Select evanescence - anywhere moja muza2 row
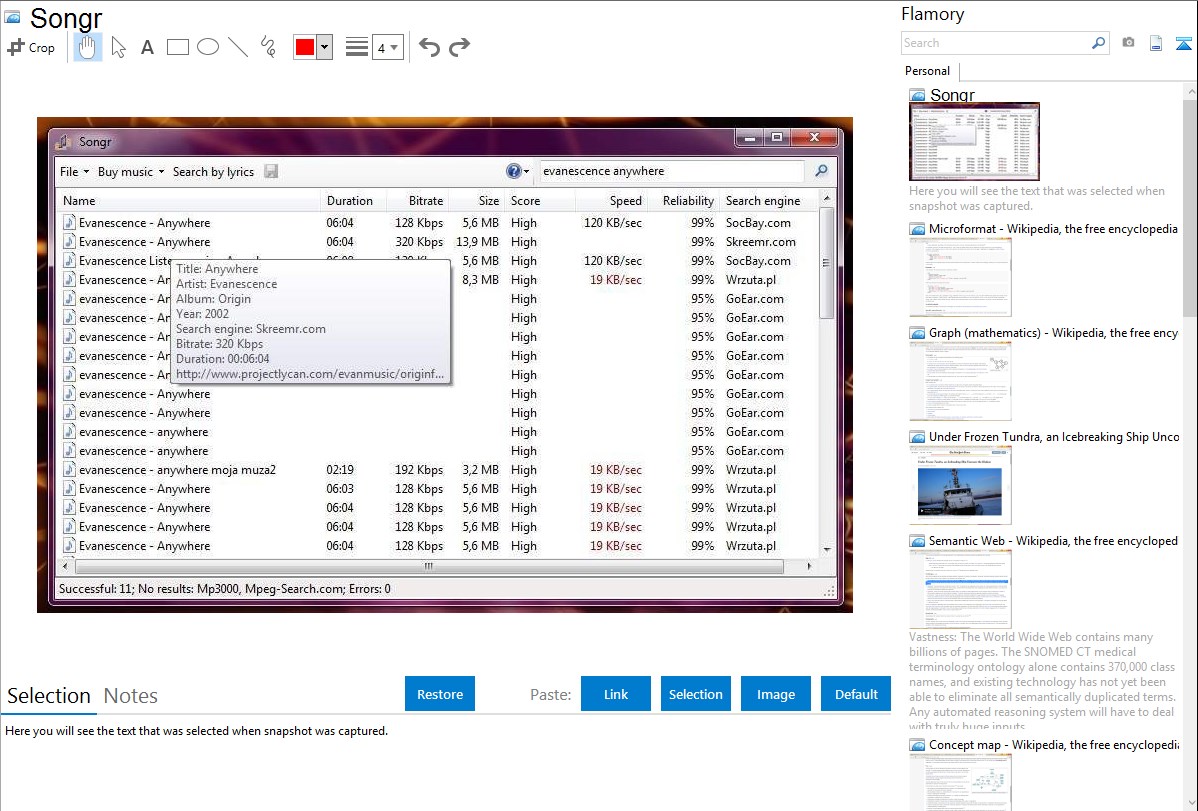 pos(437,469)
